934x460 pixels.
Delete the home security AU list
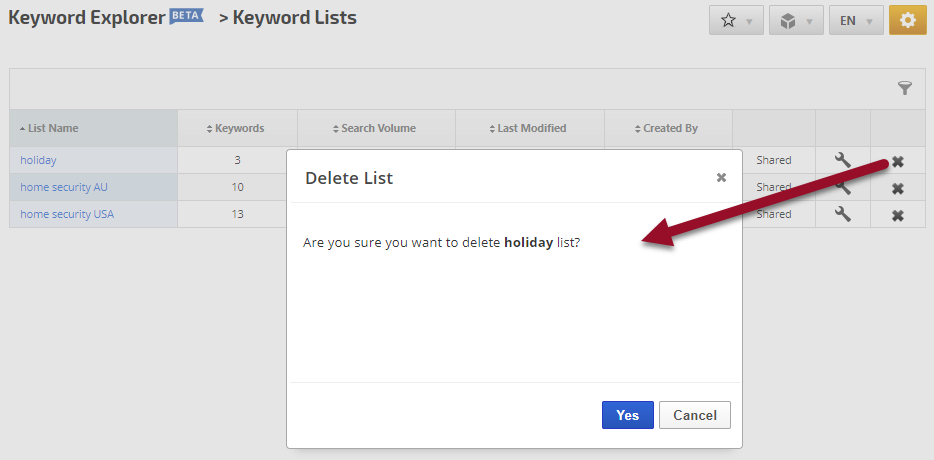pos(898,188)
